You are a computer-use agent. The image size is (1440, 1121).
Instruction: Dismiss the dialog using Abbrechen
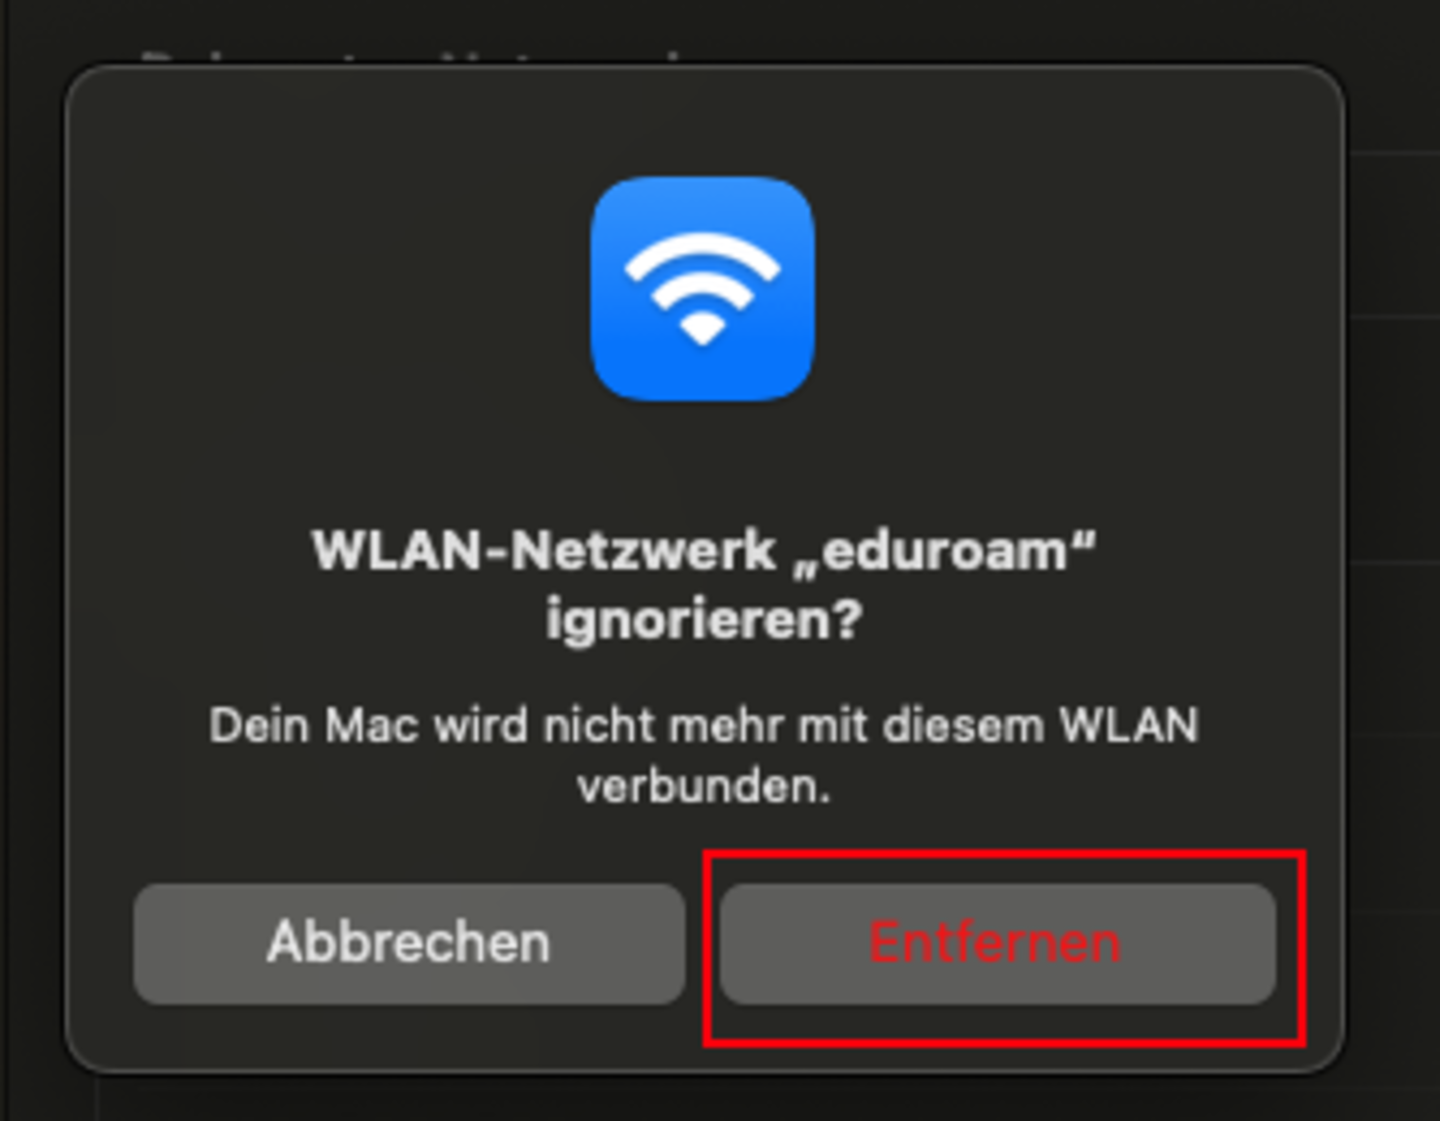click(409, 943)
